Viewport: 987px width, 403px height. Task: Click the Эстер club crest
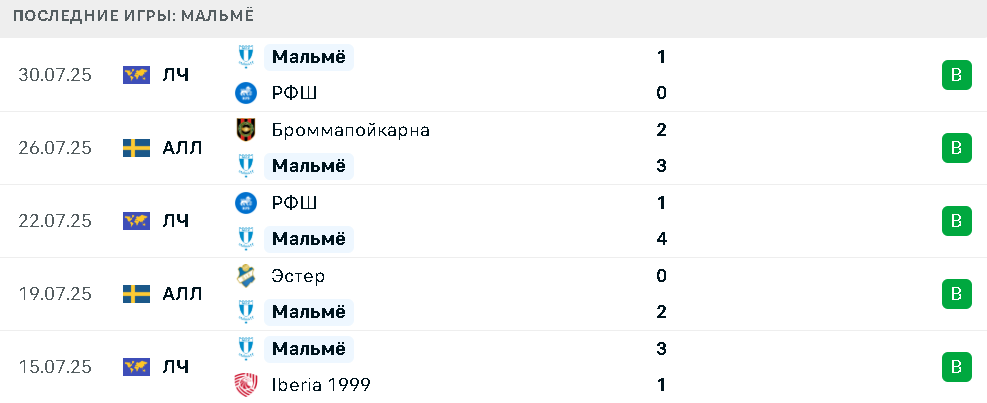pos(245,276)
